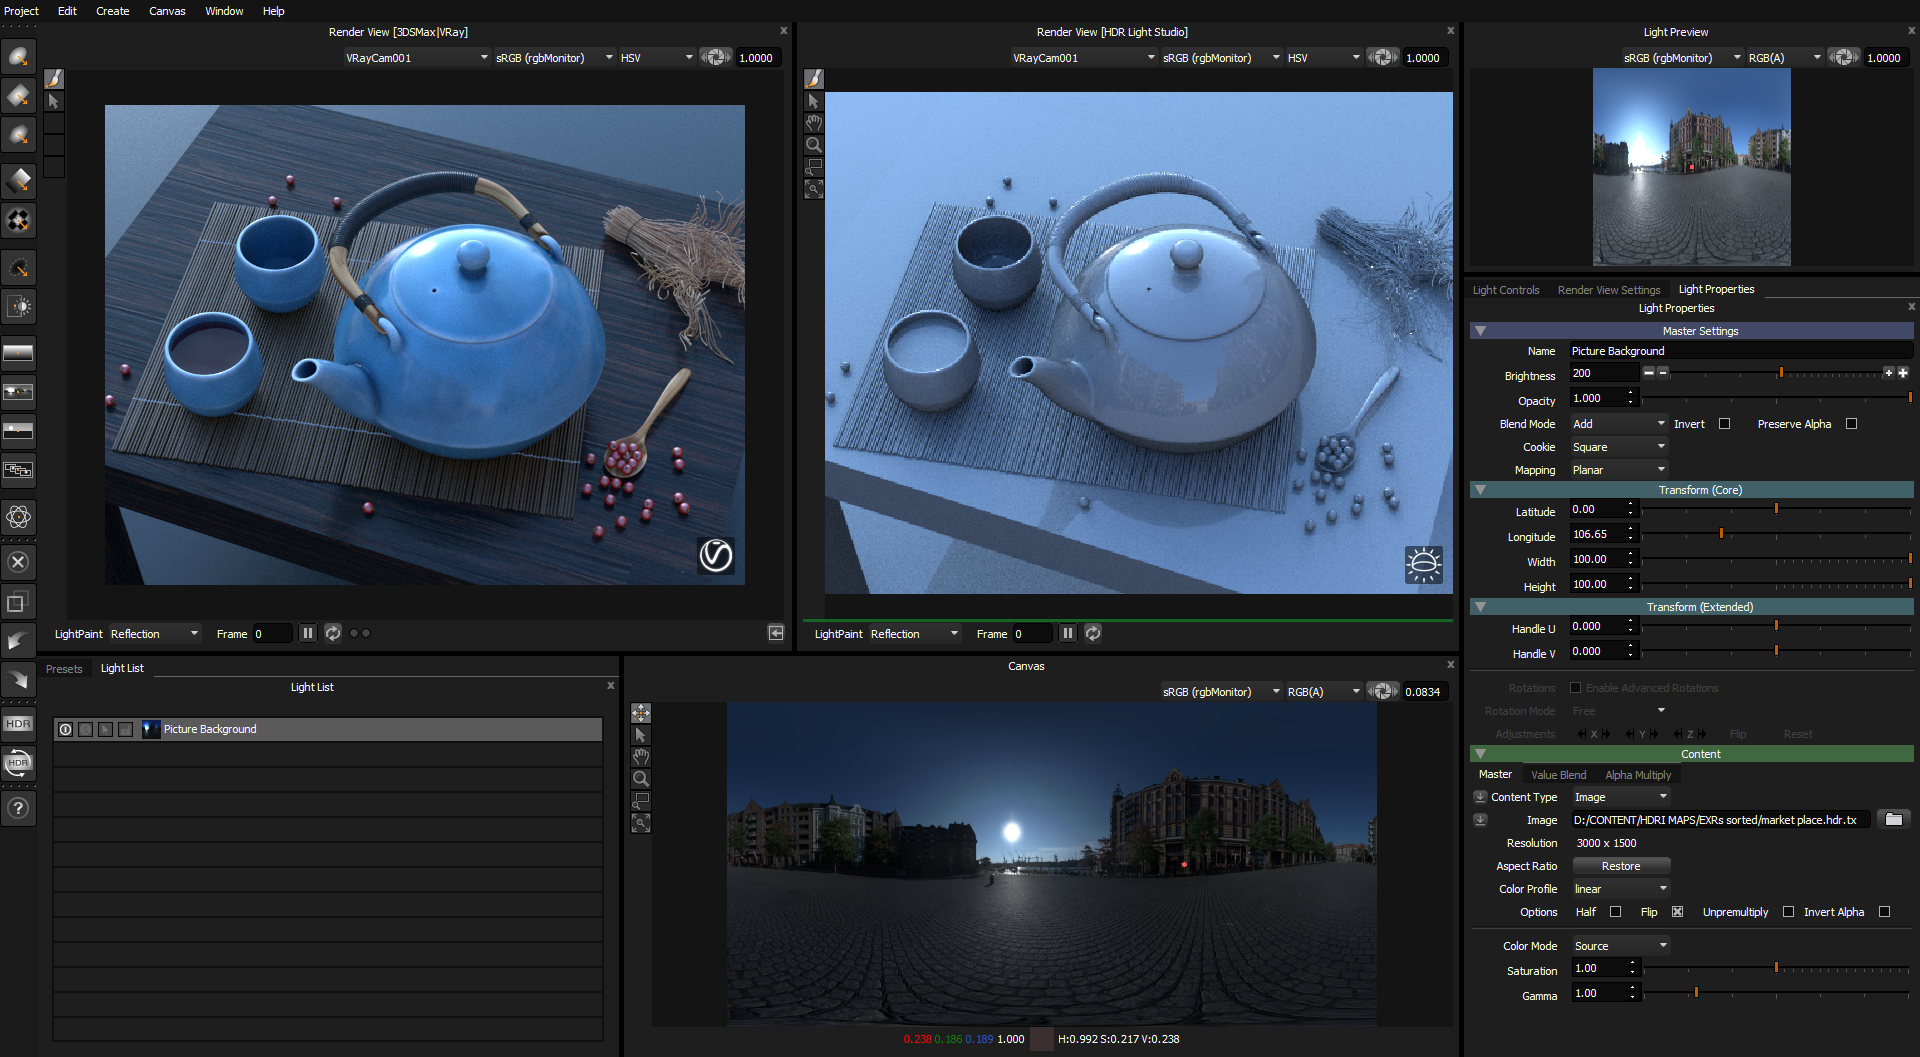Click the HDR refresh circular icon in left toolbar
1920x1057 pixels.
pos(18,763)
